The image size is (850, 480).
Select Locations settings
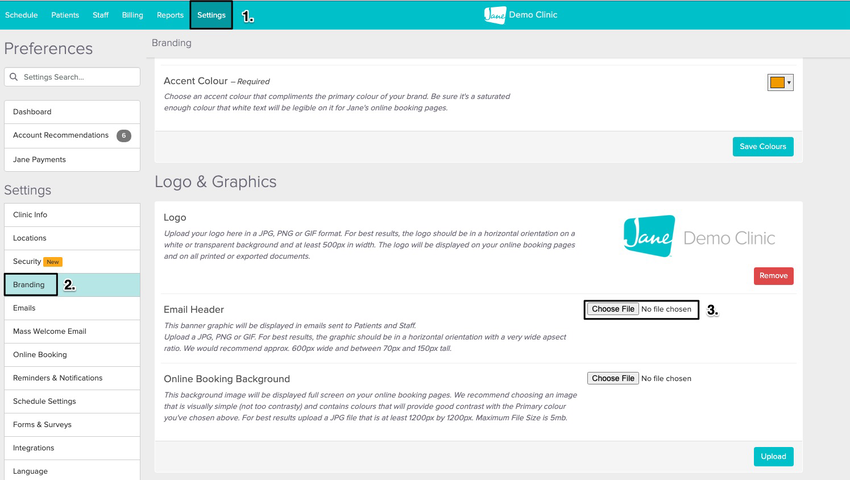72,238
